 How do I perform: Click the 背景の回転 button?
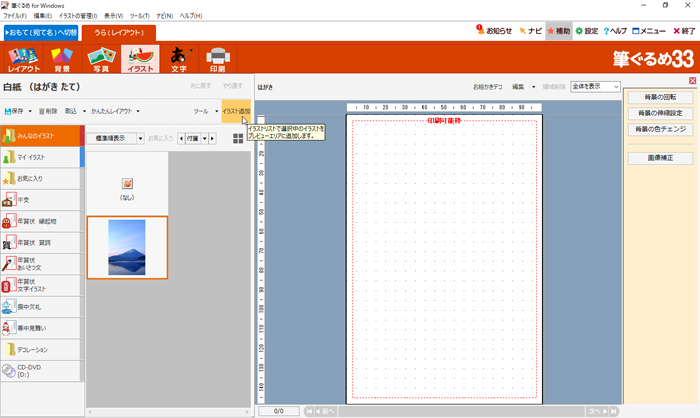click(x=659, y=97)
